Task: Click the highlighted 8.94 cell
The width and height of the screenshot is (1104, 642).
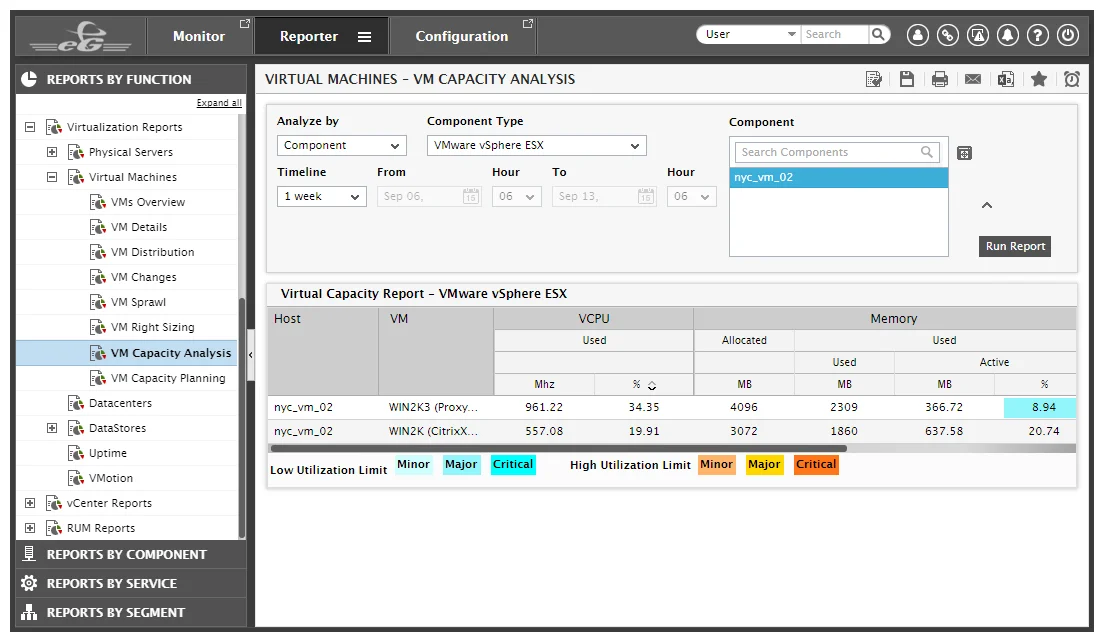Action: 1040,408
